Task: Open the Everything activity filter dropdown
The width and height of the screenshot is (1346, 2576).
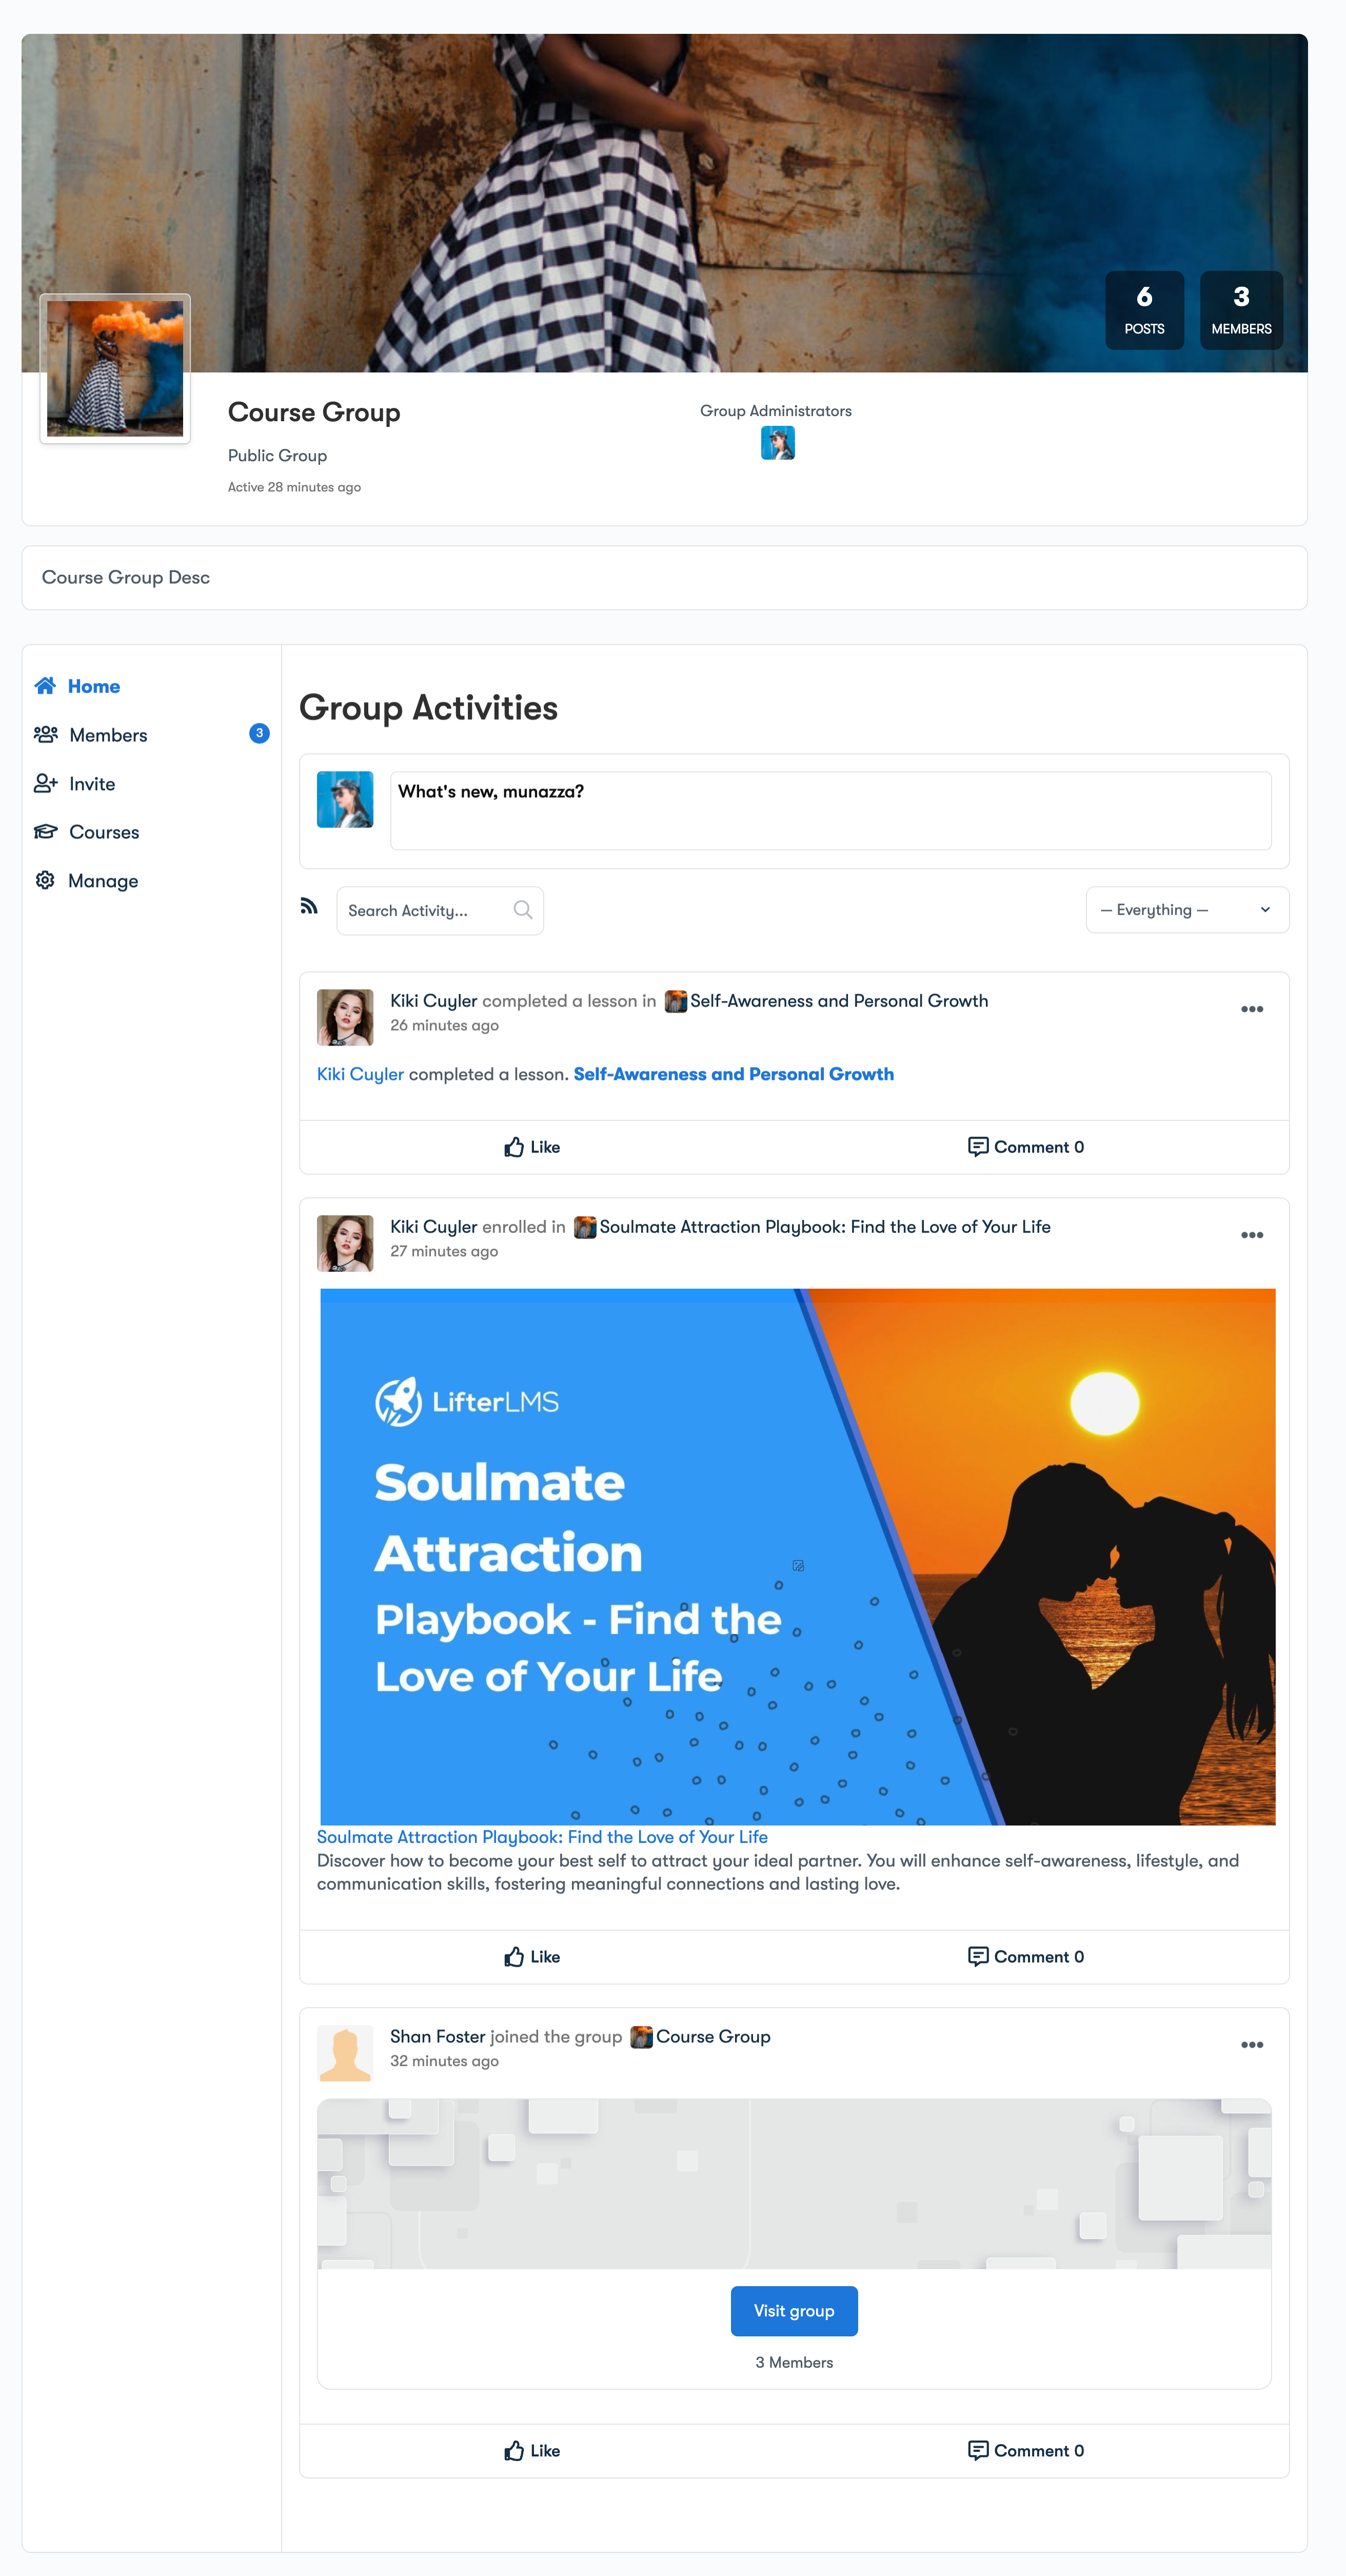Action: pos(1187,910)
